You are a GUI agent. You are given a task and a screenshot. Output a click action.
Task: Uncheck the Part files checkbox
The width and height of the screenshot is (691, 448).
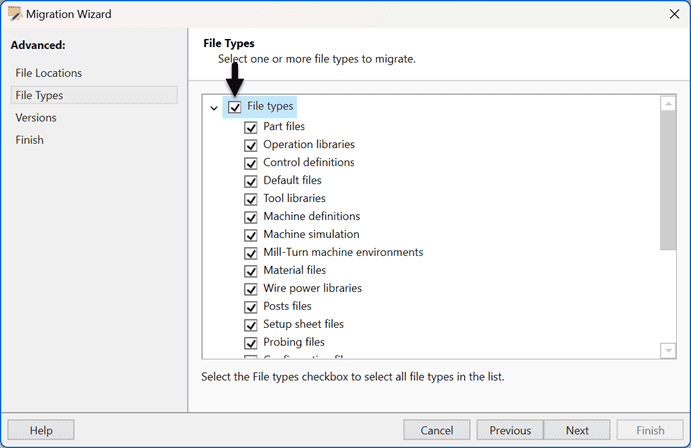tap(251, 127)
